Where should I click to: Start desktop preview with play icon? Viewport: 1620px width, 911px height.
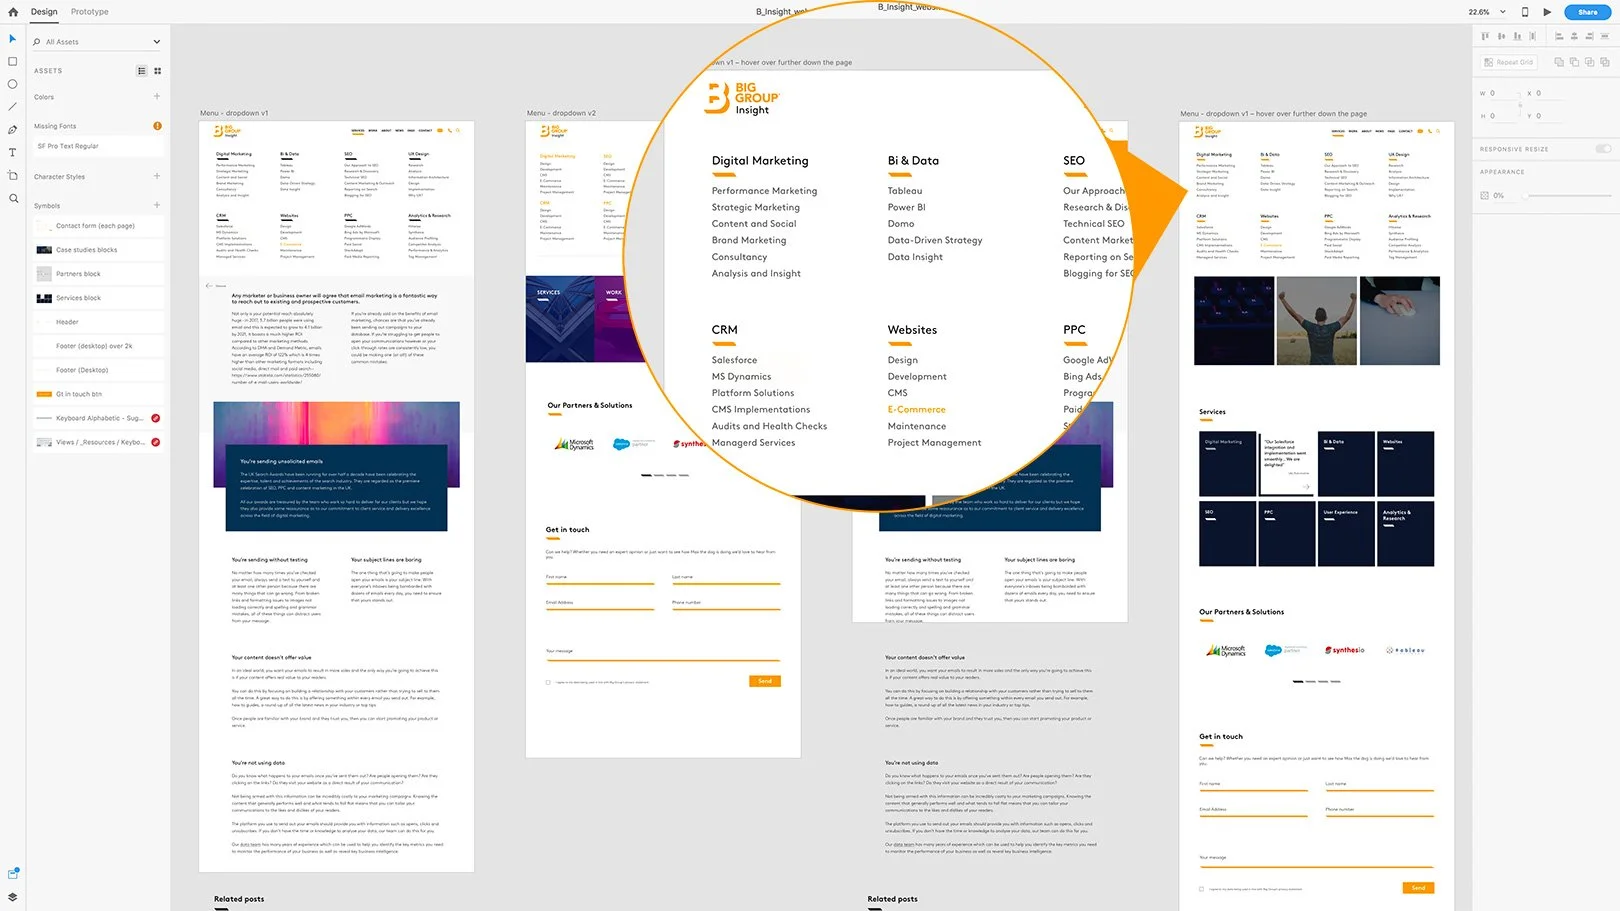point(1547,12)
